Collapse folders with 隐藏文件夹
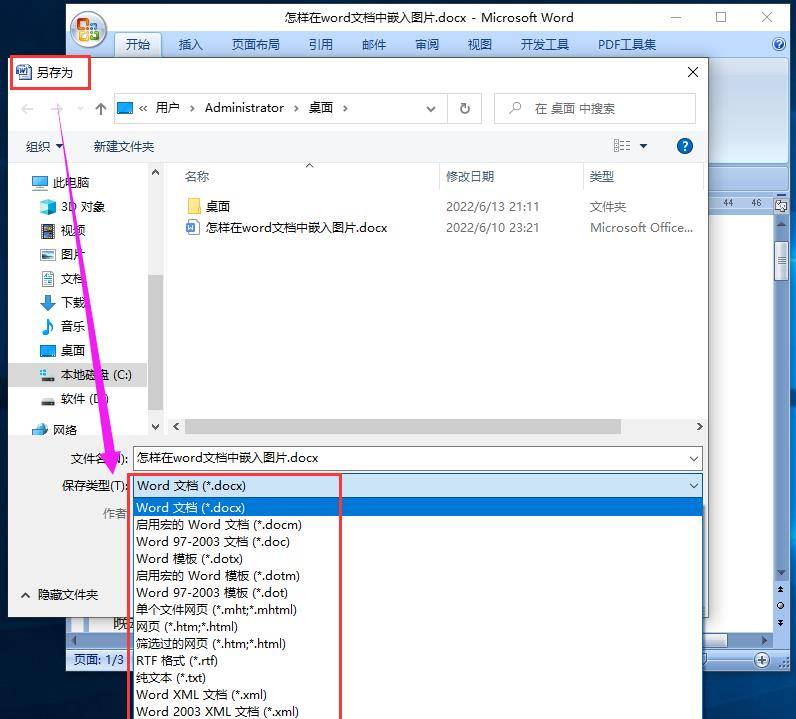 [59, 595]
